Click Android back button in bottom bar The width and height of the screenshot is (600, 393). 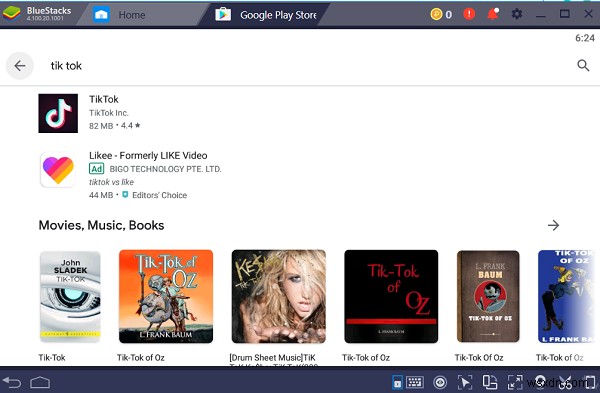(12, 382)
